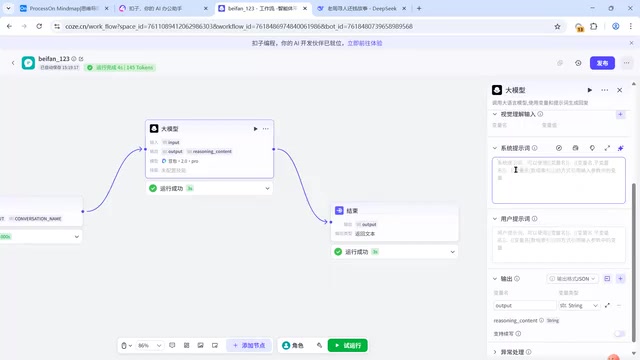This screenshot has height=360, width=640.
Task: Click the 添加节点 button
Action: point(249,345)
